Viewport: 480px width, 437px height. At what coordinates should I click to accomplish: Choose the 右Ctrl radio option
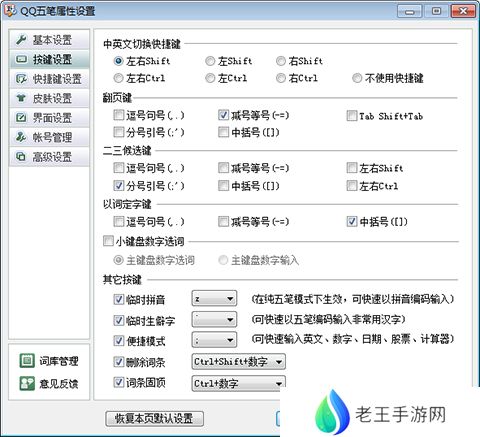[281, 78]
